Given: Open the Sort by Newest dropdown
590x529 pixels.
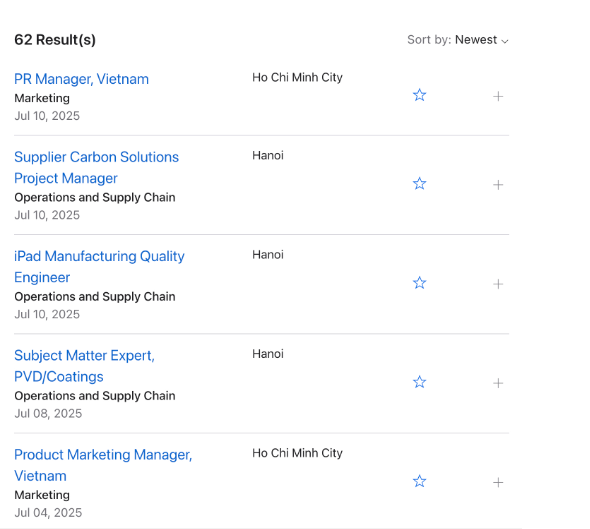Looking at the screenshot, I should point(458,40).
